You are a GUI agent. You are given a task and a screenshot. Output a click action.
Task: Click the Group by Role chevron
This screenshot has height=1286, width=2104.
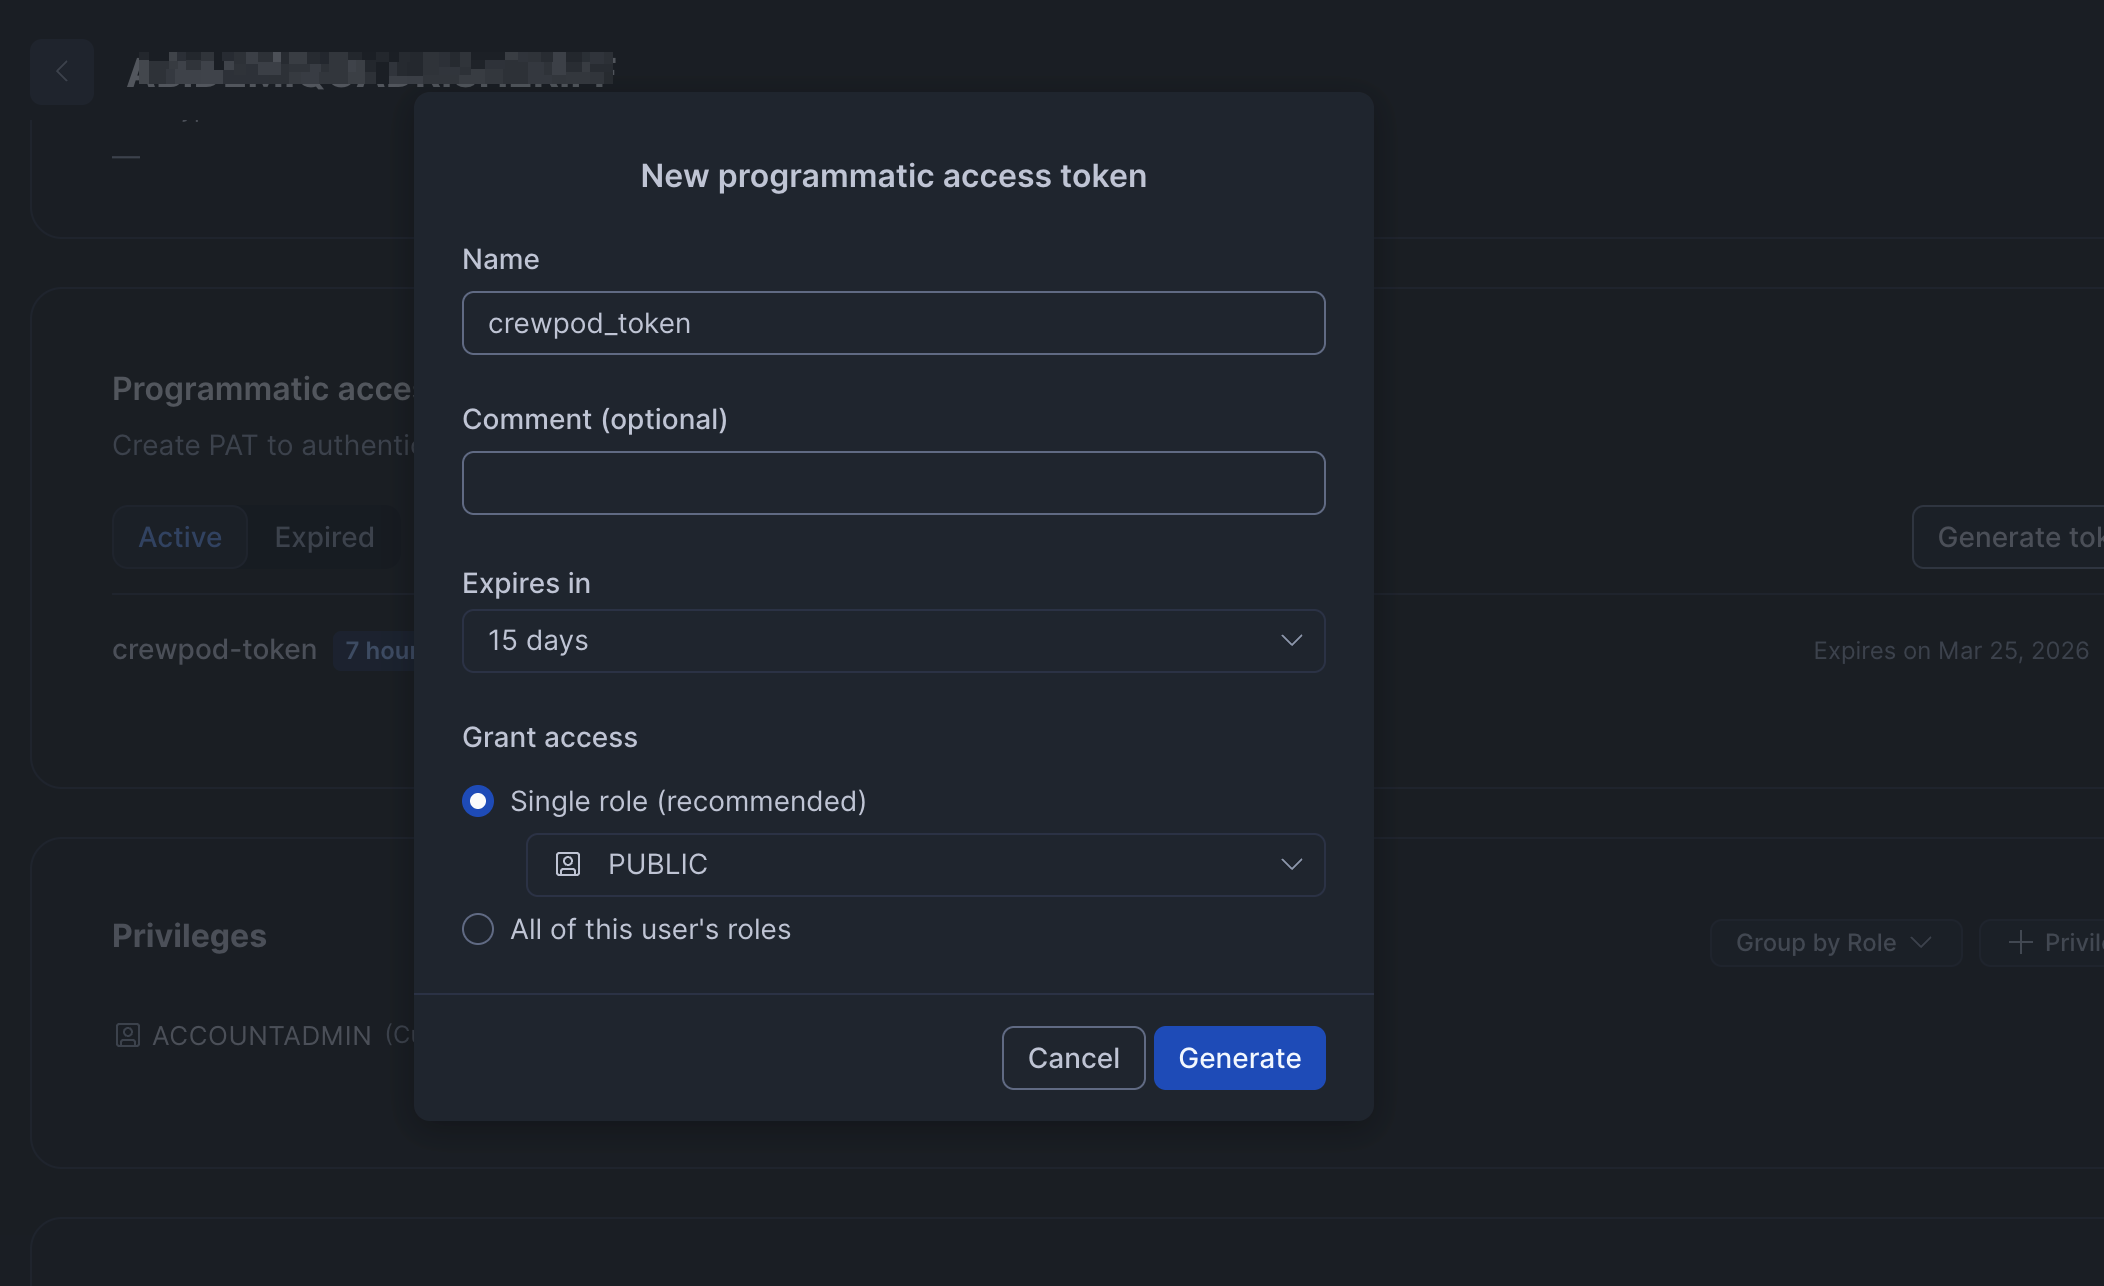[1920, 942]
